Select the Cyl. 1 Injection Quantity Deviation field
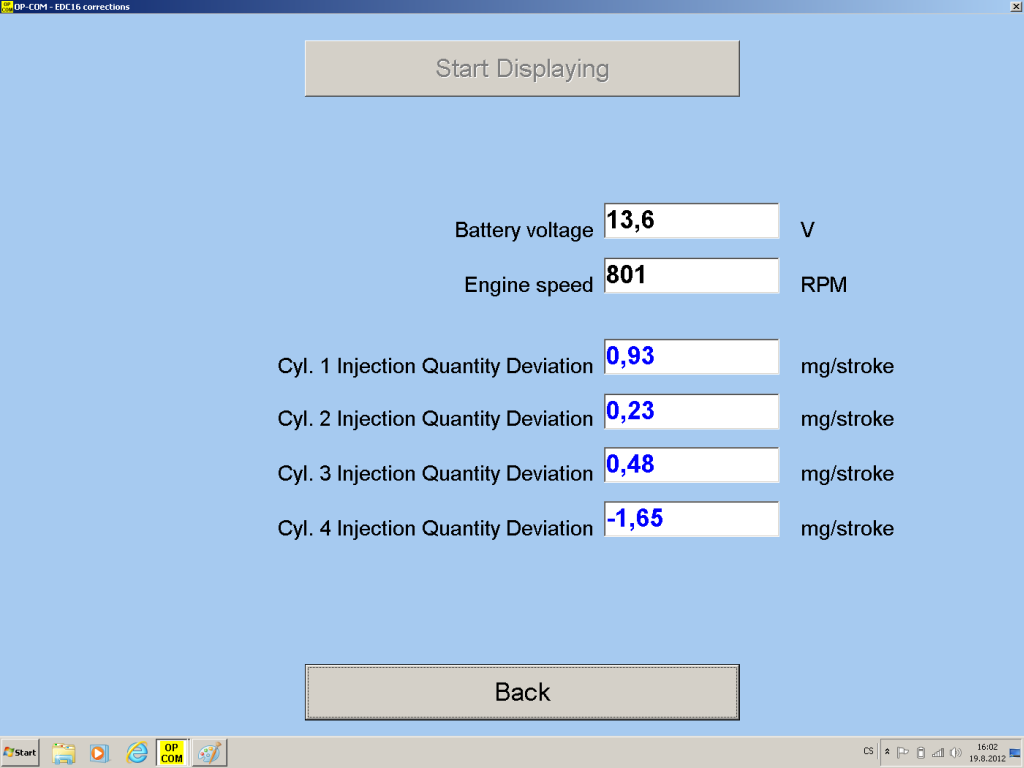1024x768 pixels. (691, 357)
